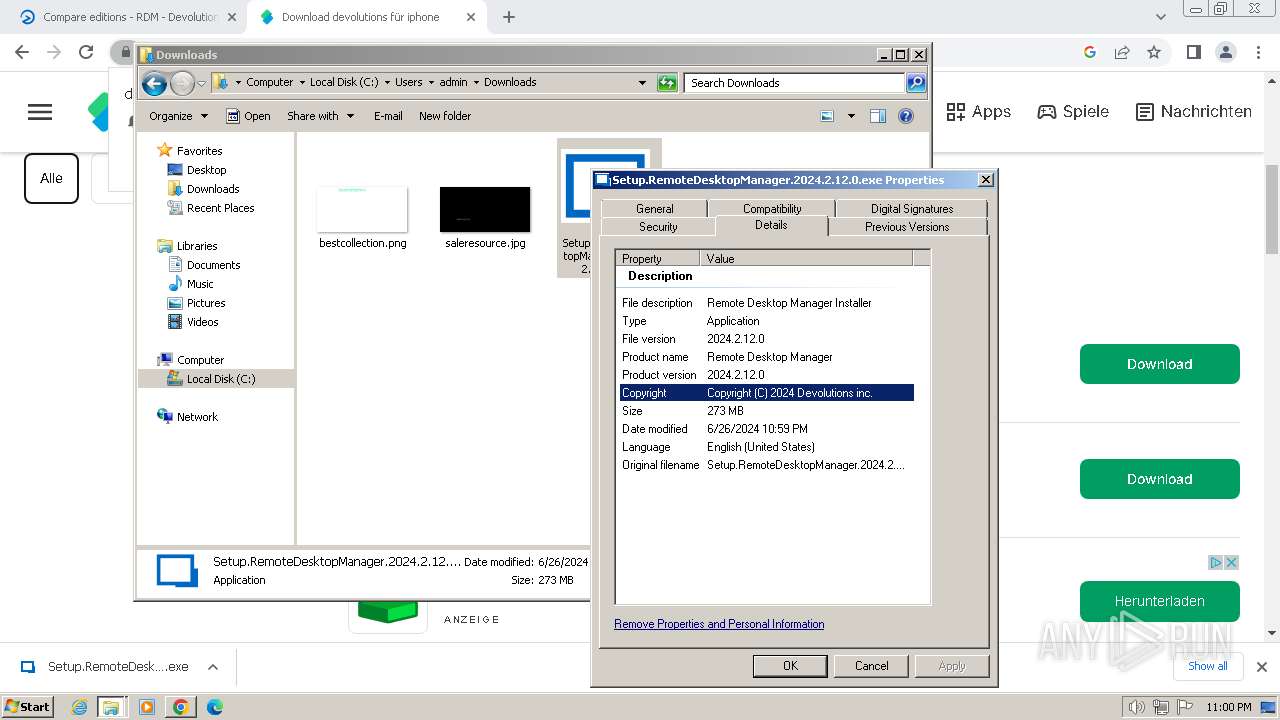Reload the Chrome page
This screenshot has height=720, width=1280.
[86, 52]
